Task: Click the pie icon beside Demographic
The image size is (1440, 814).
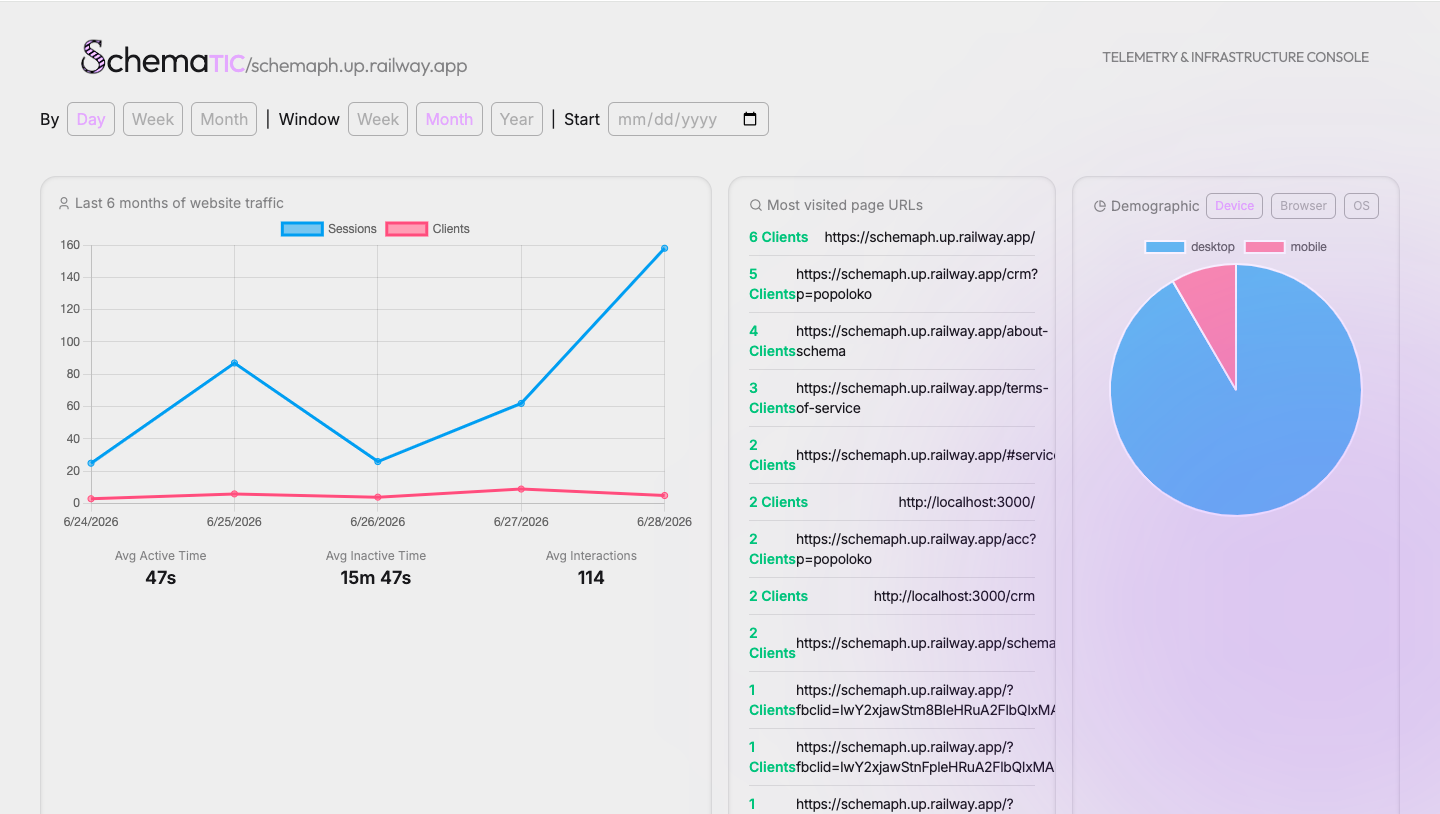Action: pyautogui.click(x=1100, y=206)
